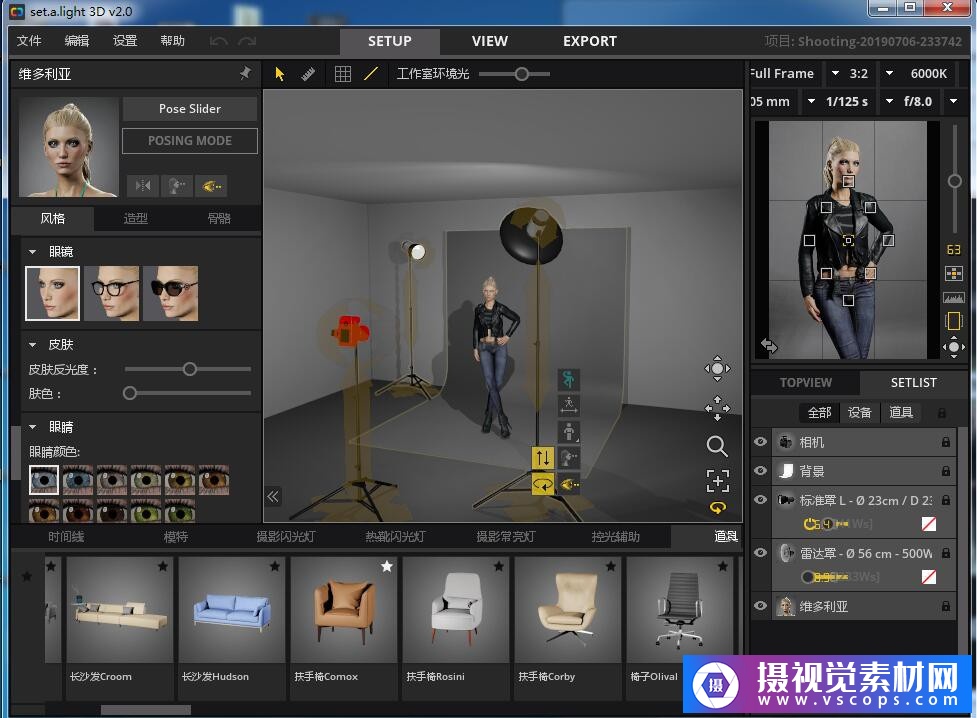Viewport: 977px width, 718px height.
Task: Filter set list by 设备
Action: (860, 413)
